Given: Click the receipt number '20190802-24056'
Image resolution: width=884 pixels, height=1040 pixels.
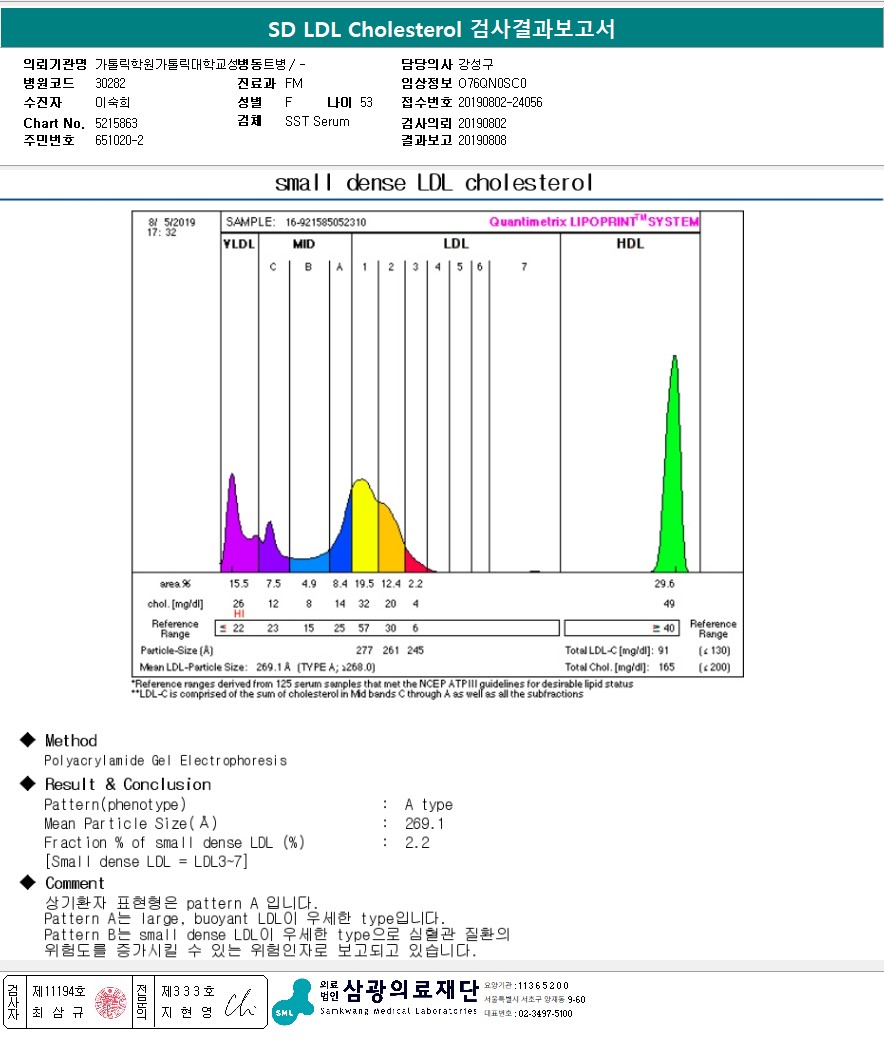Looking at the screenshot, I should (x=500, y=102).
